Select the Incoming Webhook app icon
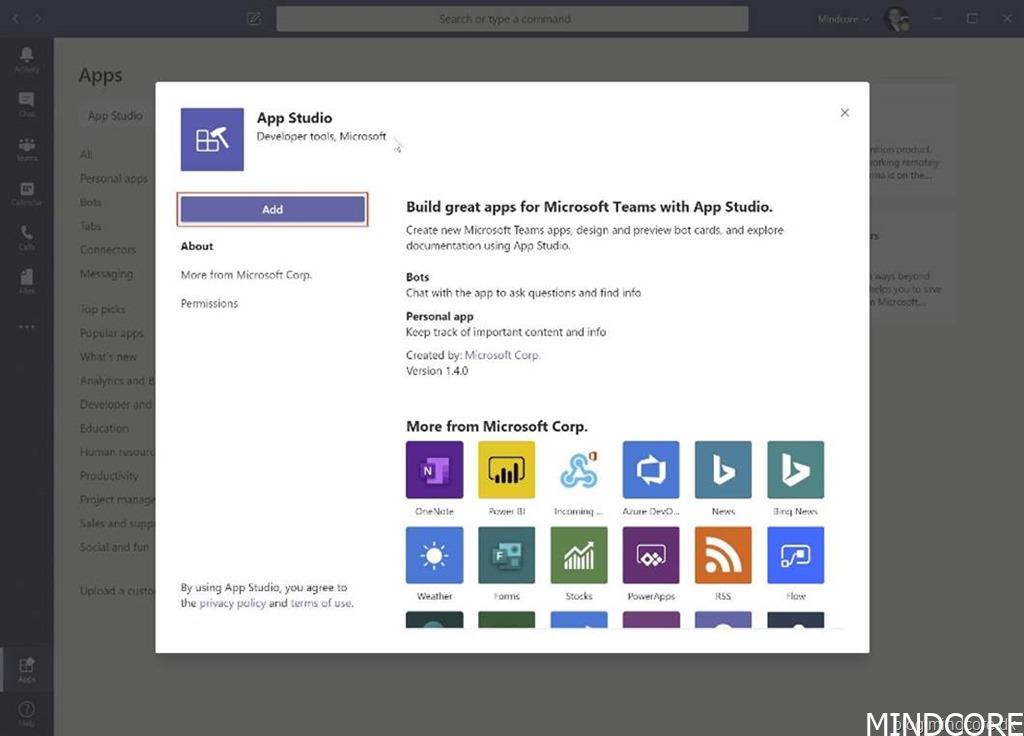 pyautogui.click(x=579, y=470)
